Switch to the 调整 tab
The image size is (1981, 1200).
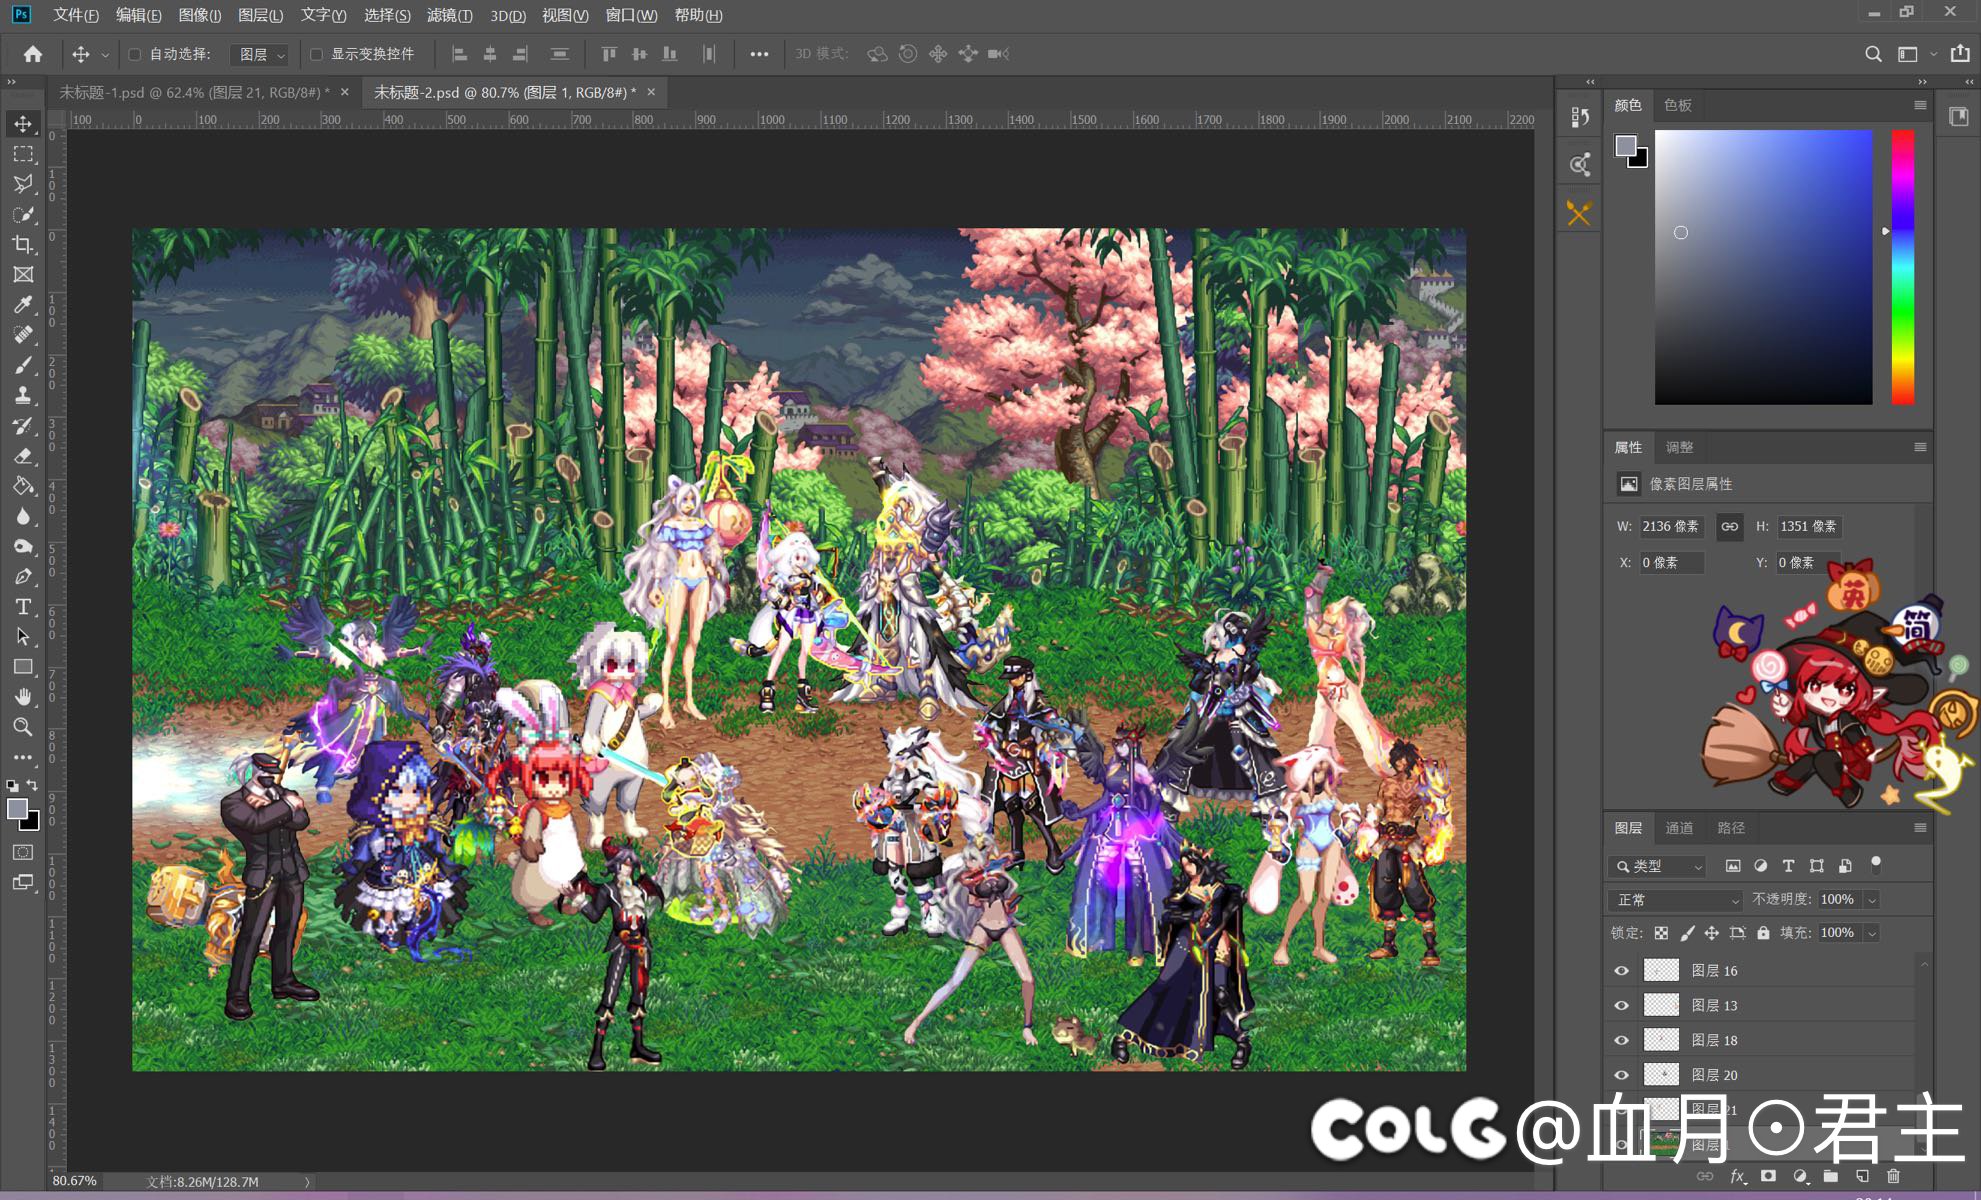[x=1679, y=447]
